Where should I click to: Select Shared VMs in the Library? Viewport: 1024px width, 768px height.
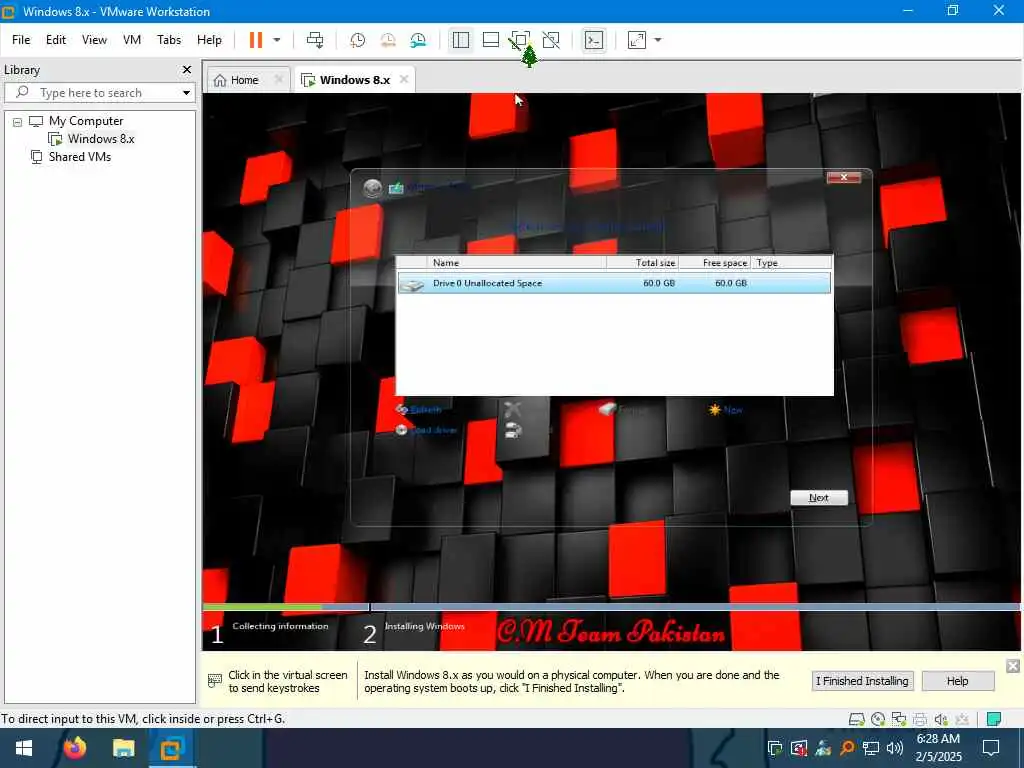[80, 157]
